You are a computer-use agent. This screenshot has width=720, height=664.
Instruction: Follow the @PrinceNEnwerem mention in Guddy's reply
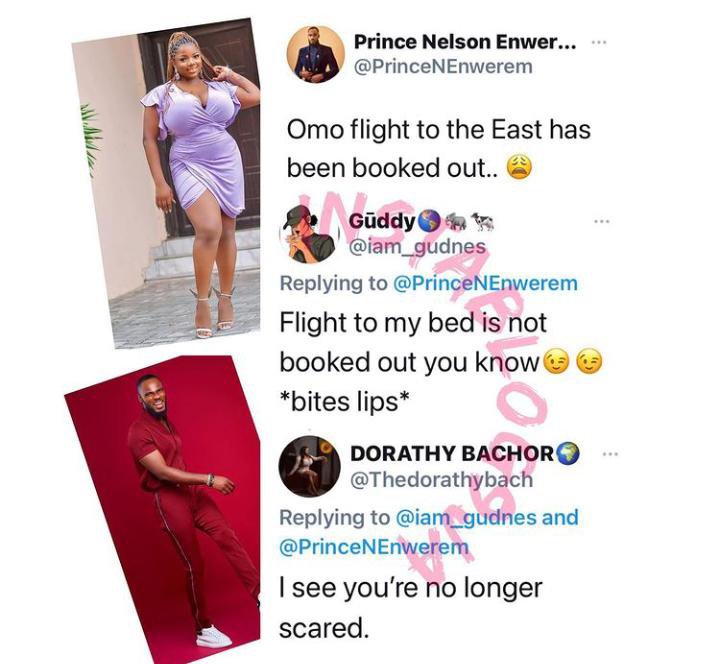[x=486, y=283]
